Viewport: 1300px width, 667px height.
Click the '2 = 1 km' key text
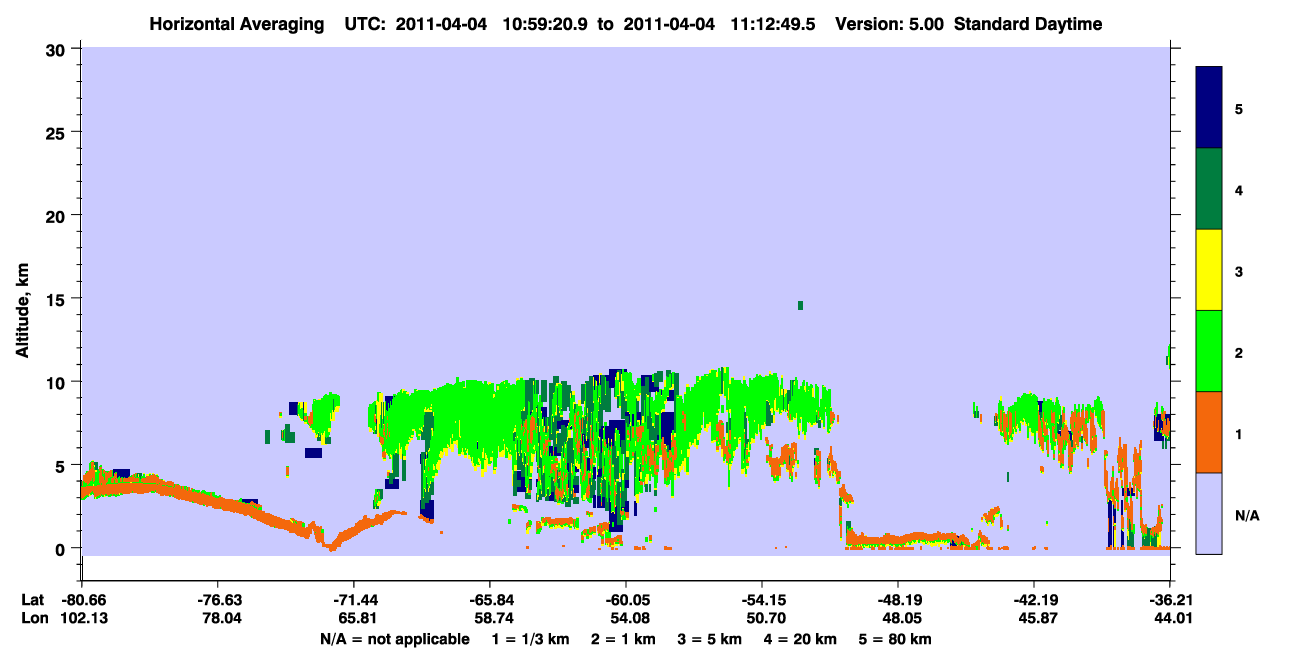(624, 639)
